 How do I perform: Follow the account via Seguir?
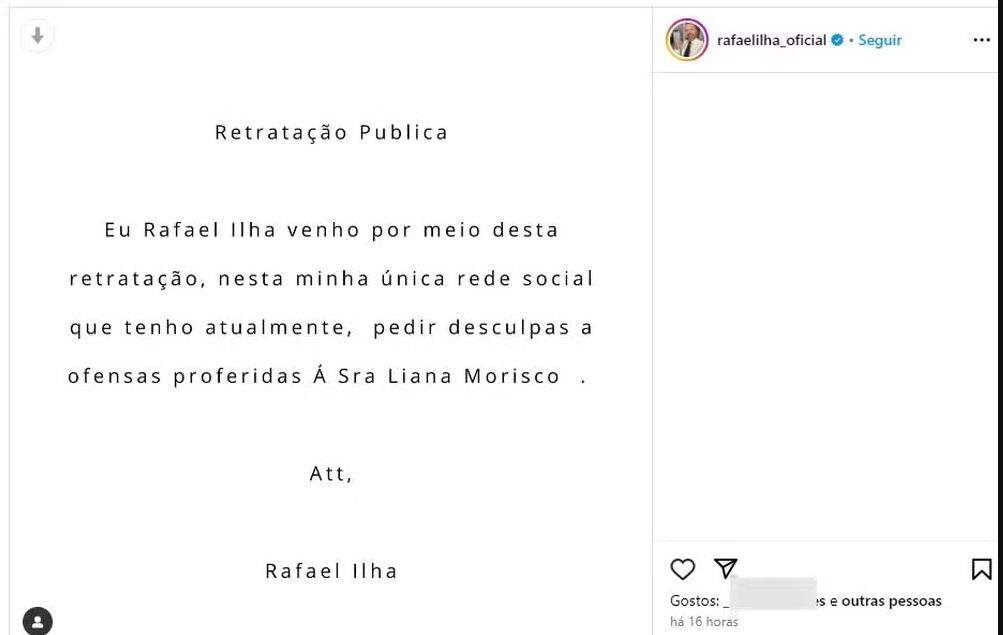pyautogui.click(x=880, y=41)
